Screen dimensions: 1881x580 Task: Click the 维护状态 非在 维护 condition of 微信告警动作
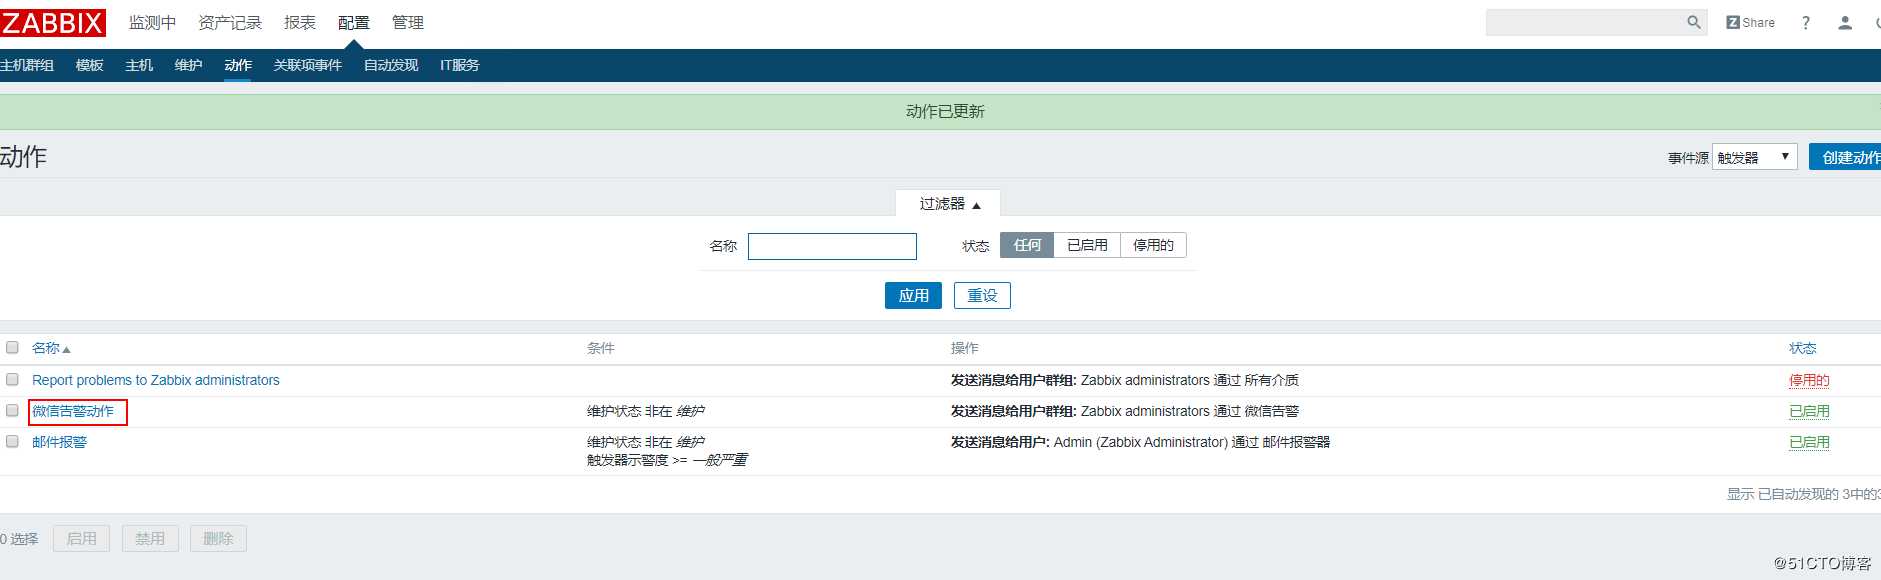(646, 411)
